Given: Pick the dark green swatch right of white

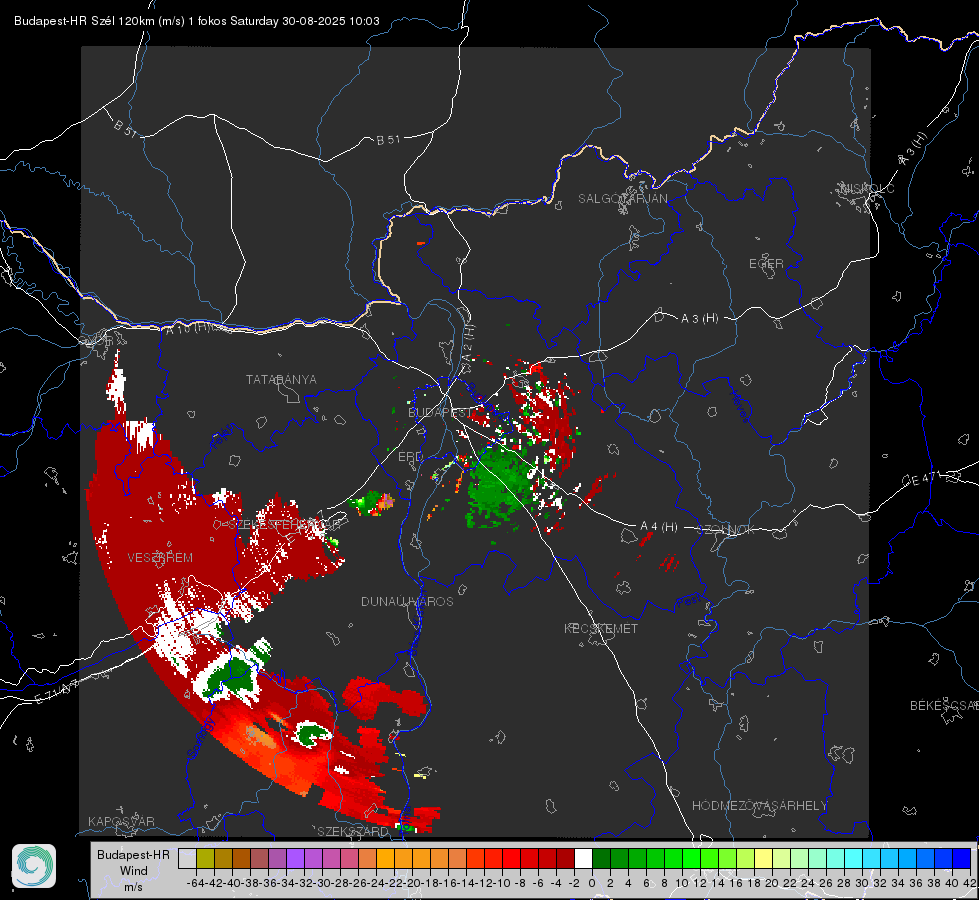Looking at the screenshot, I should [x=601, y=858].
